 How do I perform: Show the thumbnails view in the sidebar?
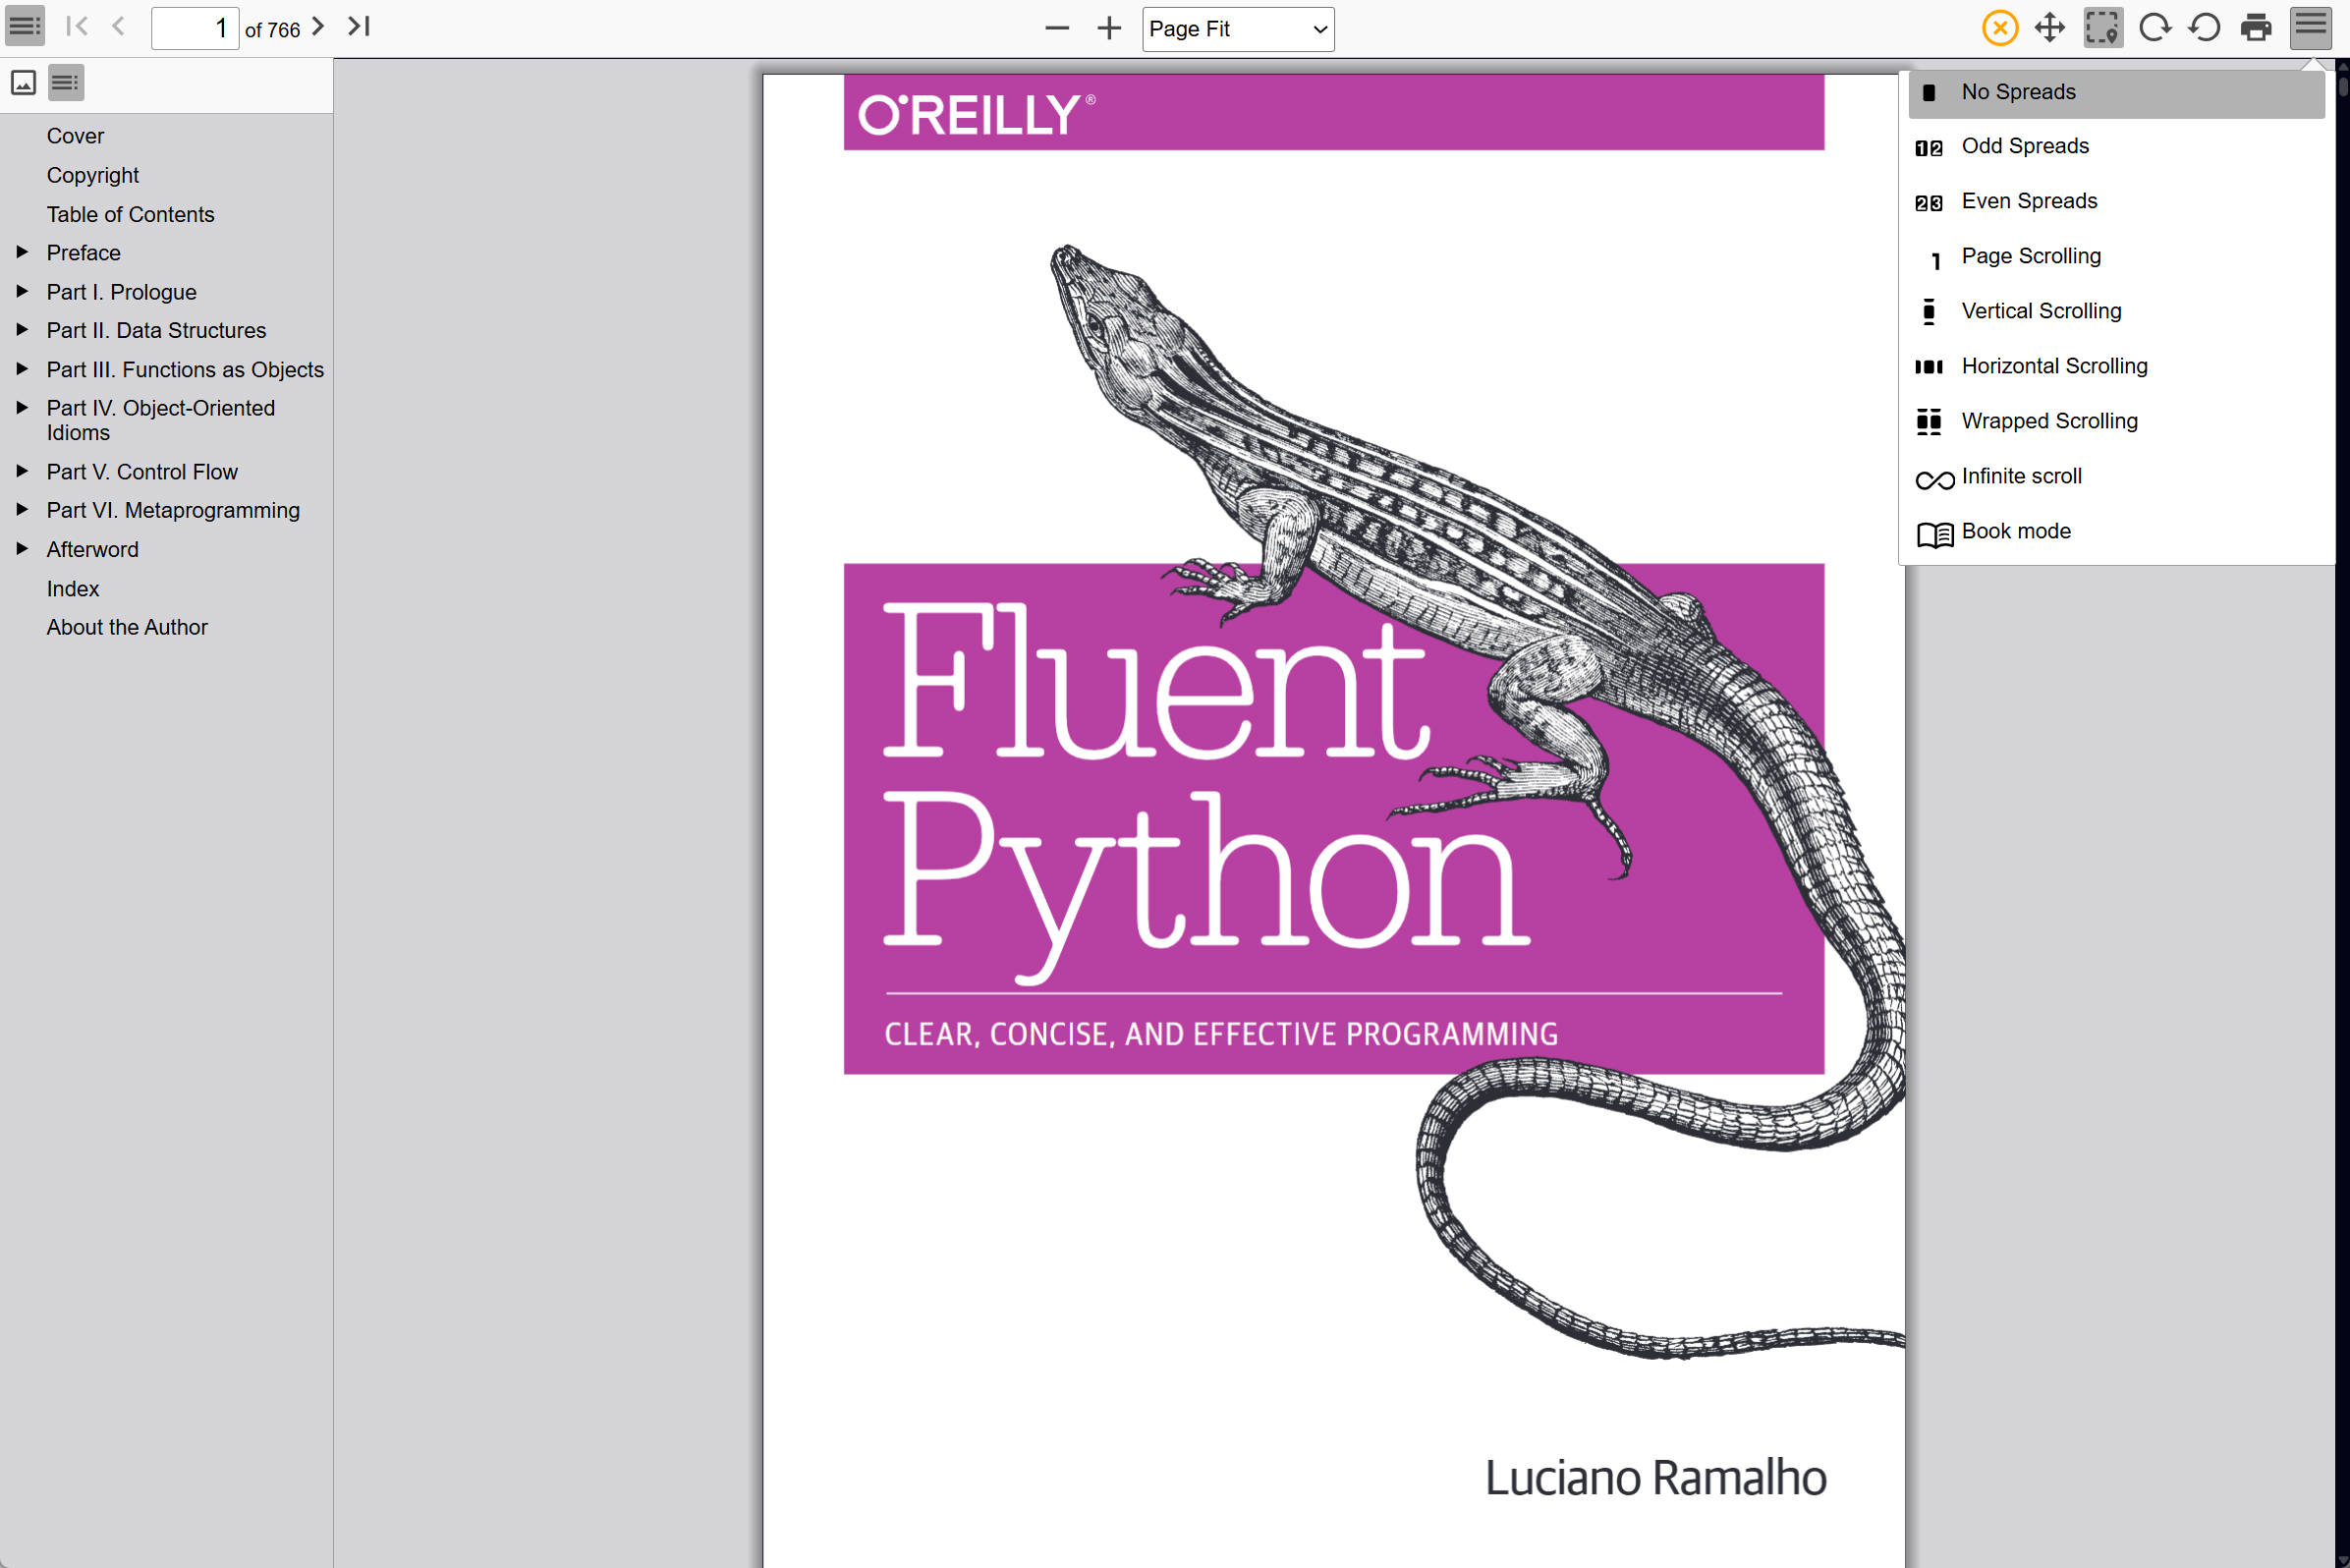click(x=24, y=83)
